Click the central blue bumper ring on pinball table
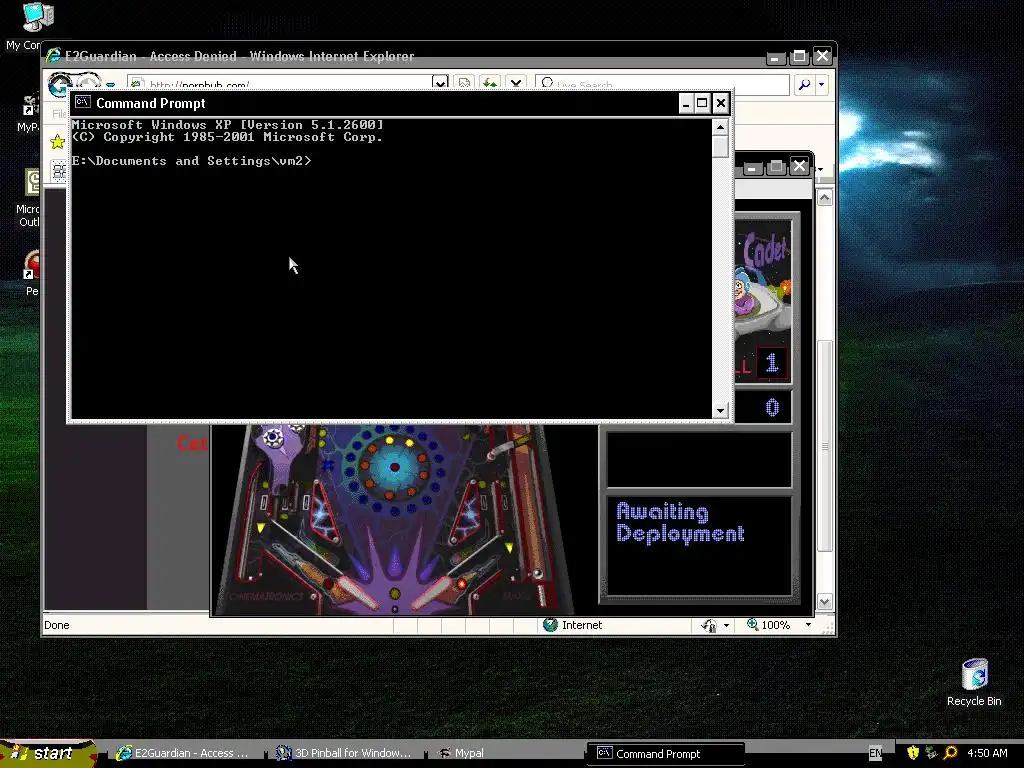The height and width of the screenshot is (768, 1024). pos(394,467)
